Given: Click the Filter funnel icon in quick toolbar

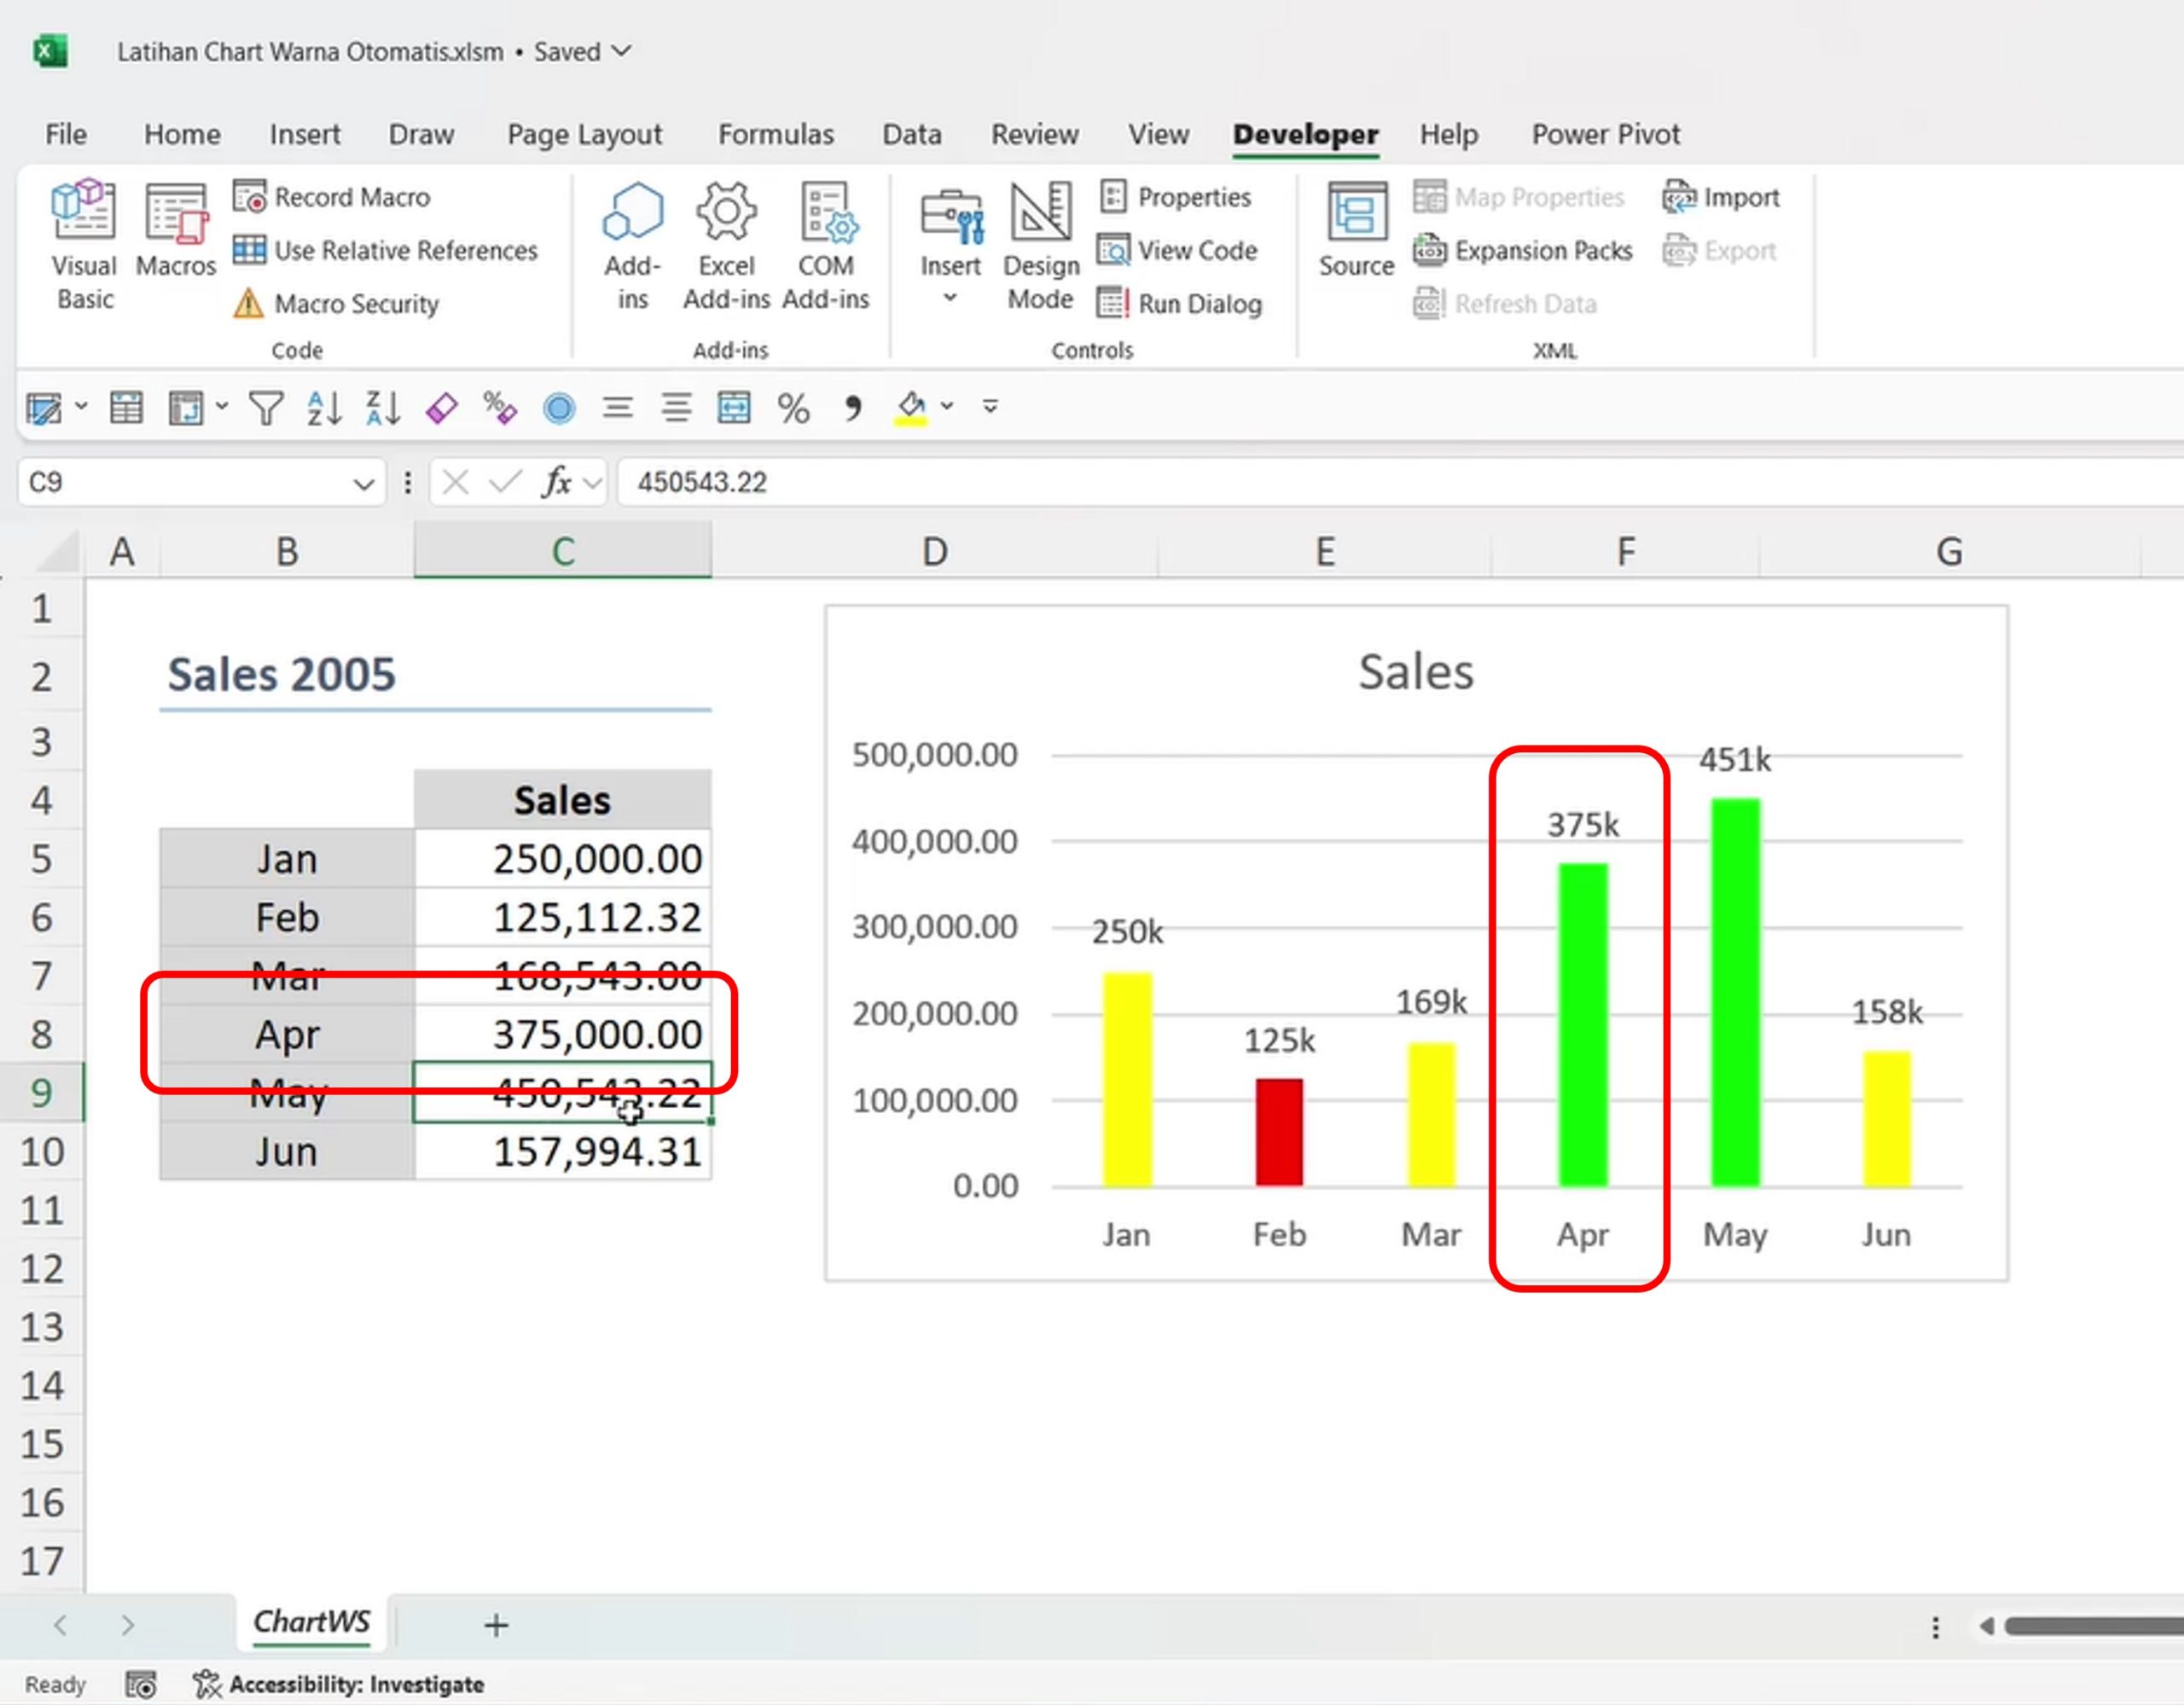Looking at the screenshot, I should point(266,408).
